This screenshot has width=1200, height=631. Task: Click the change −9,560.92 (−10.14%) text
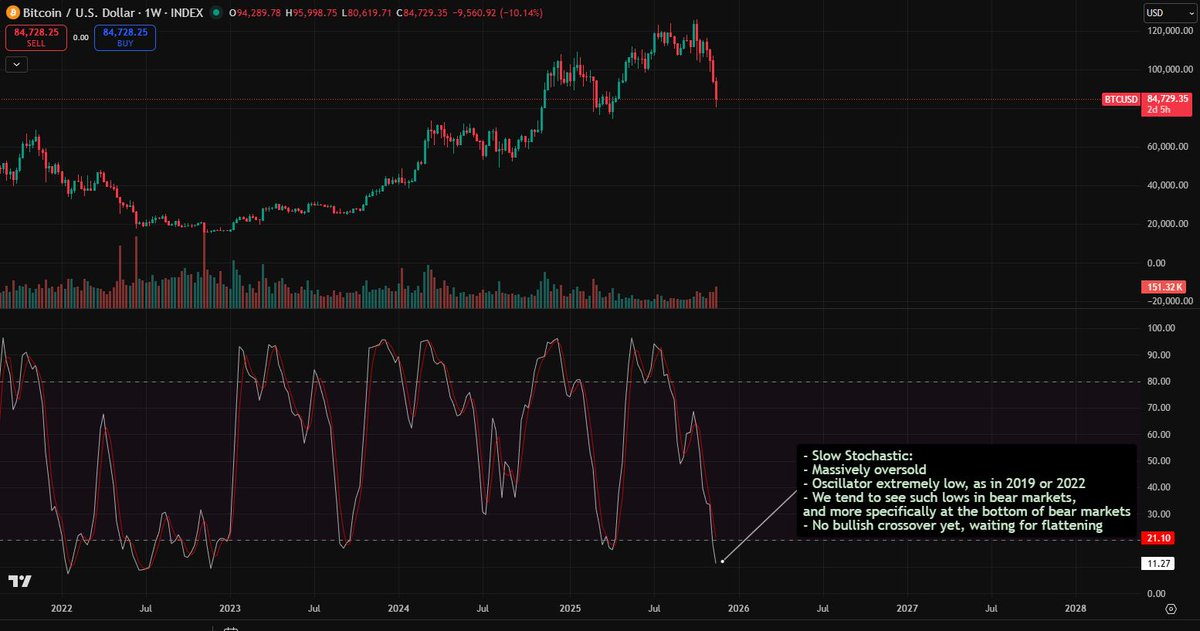497,12
